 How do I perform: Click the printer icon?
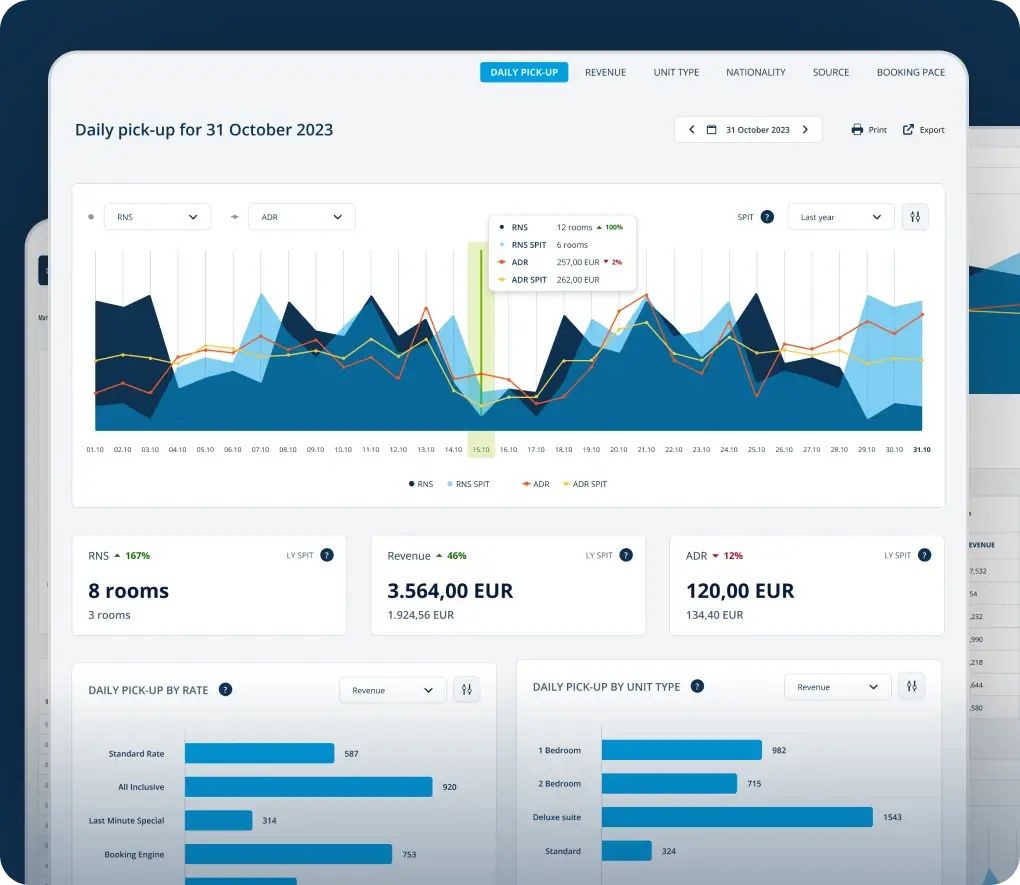click(x=857, y=129)
